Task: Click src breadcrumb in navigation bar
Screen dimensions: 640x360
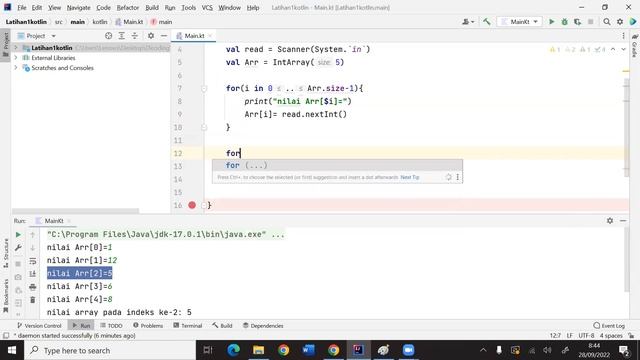Action: tap(58, 22)
